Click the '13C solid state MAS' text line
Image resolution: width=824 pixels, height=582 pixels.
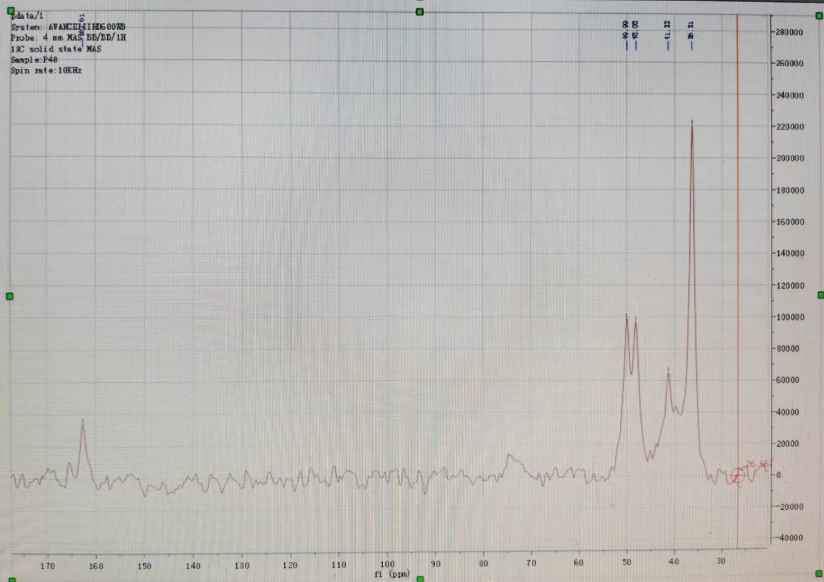56,49
